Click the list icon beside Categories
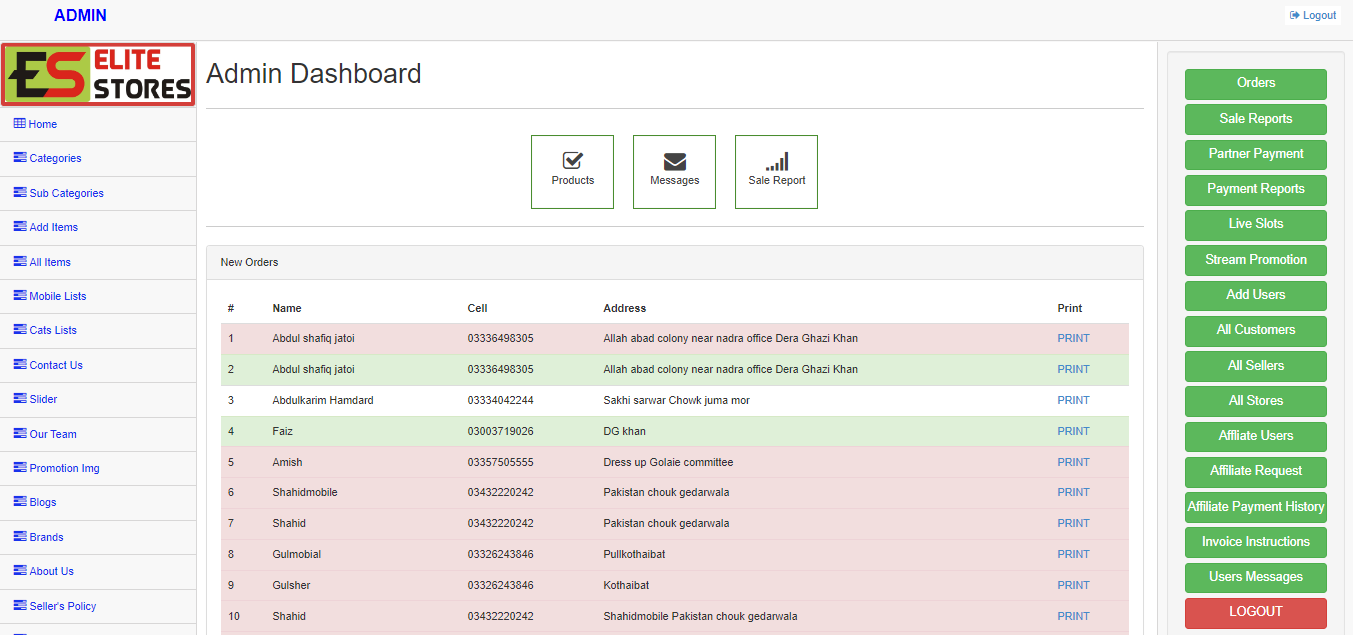The height and width of the screenshot is (635, 1353). [20, 157]
